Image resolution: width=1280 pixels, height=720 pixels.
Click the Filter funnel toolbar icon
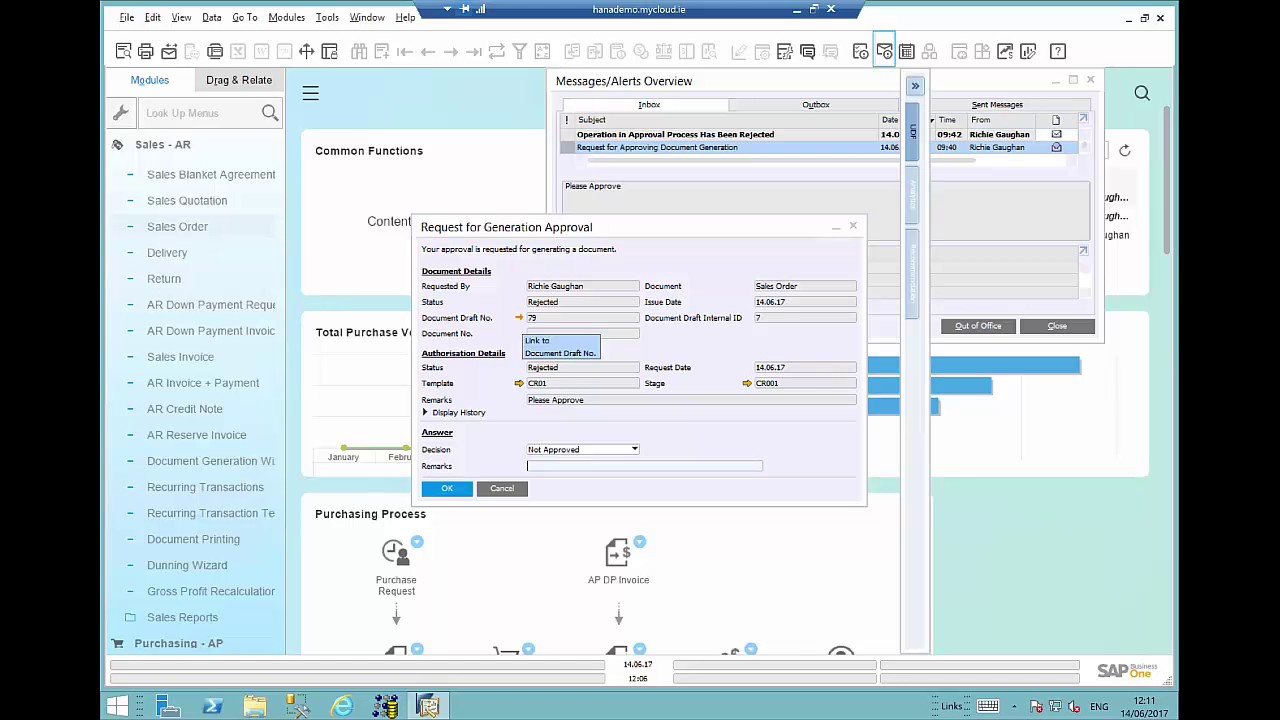[520, 51]
